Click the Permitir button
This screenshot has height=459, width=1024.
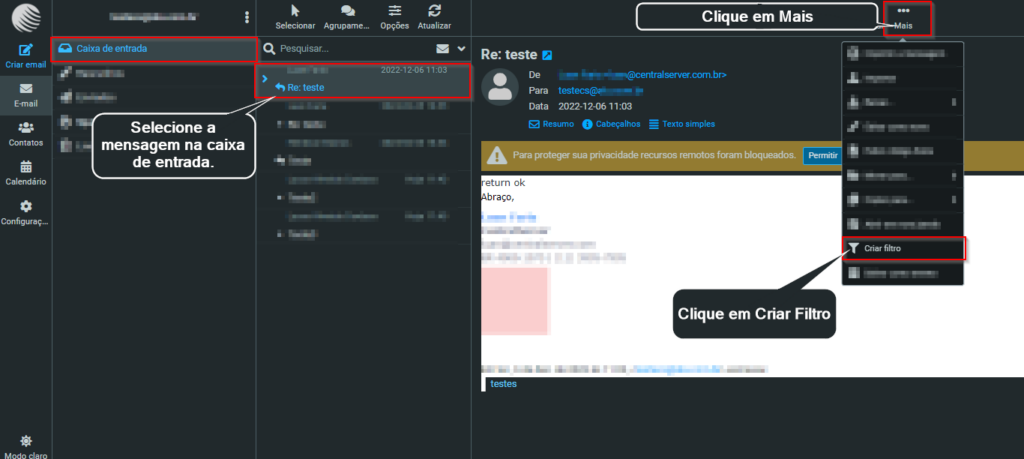(x=822, y=156)
